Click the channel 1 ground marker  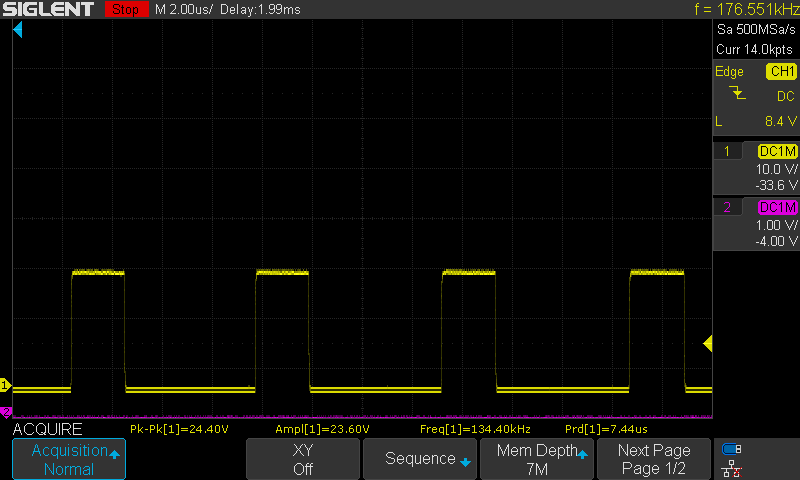tap(5, 385)
